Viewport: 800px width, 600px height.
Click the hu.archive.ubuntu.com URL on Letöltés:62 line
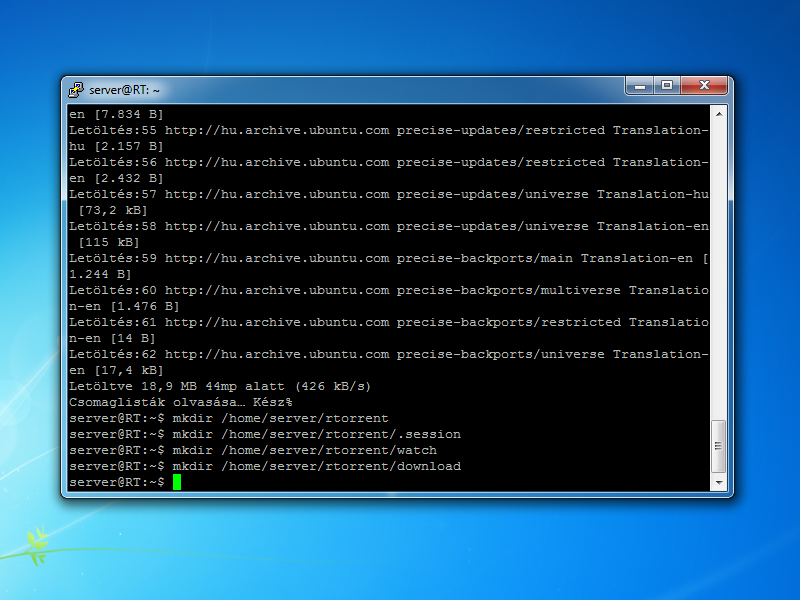(277, 354)
